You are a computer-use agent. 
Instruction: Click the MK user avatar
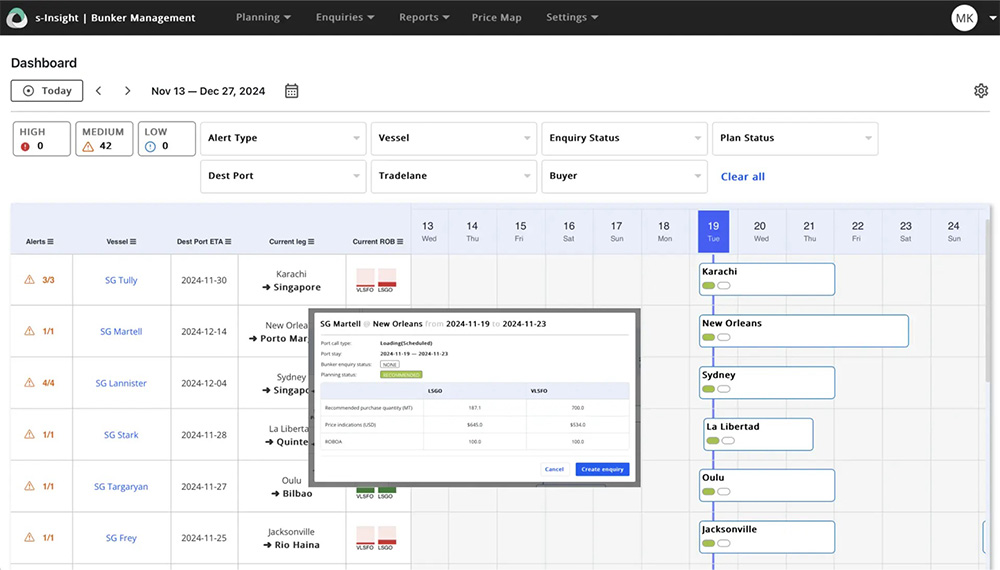pyautogui.click(x=964, y=18)
